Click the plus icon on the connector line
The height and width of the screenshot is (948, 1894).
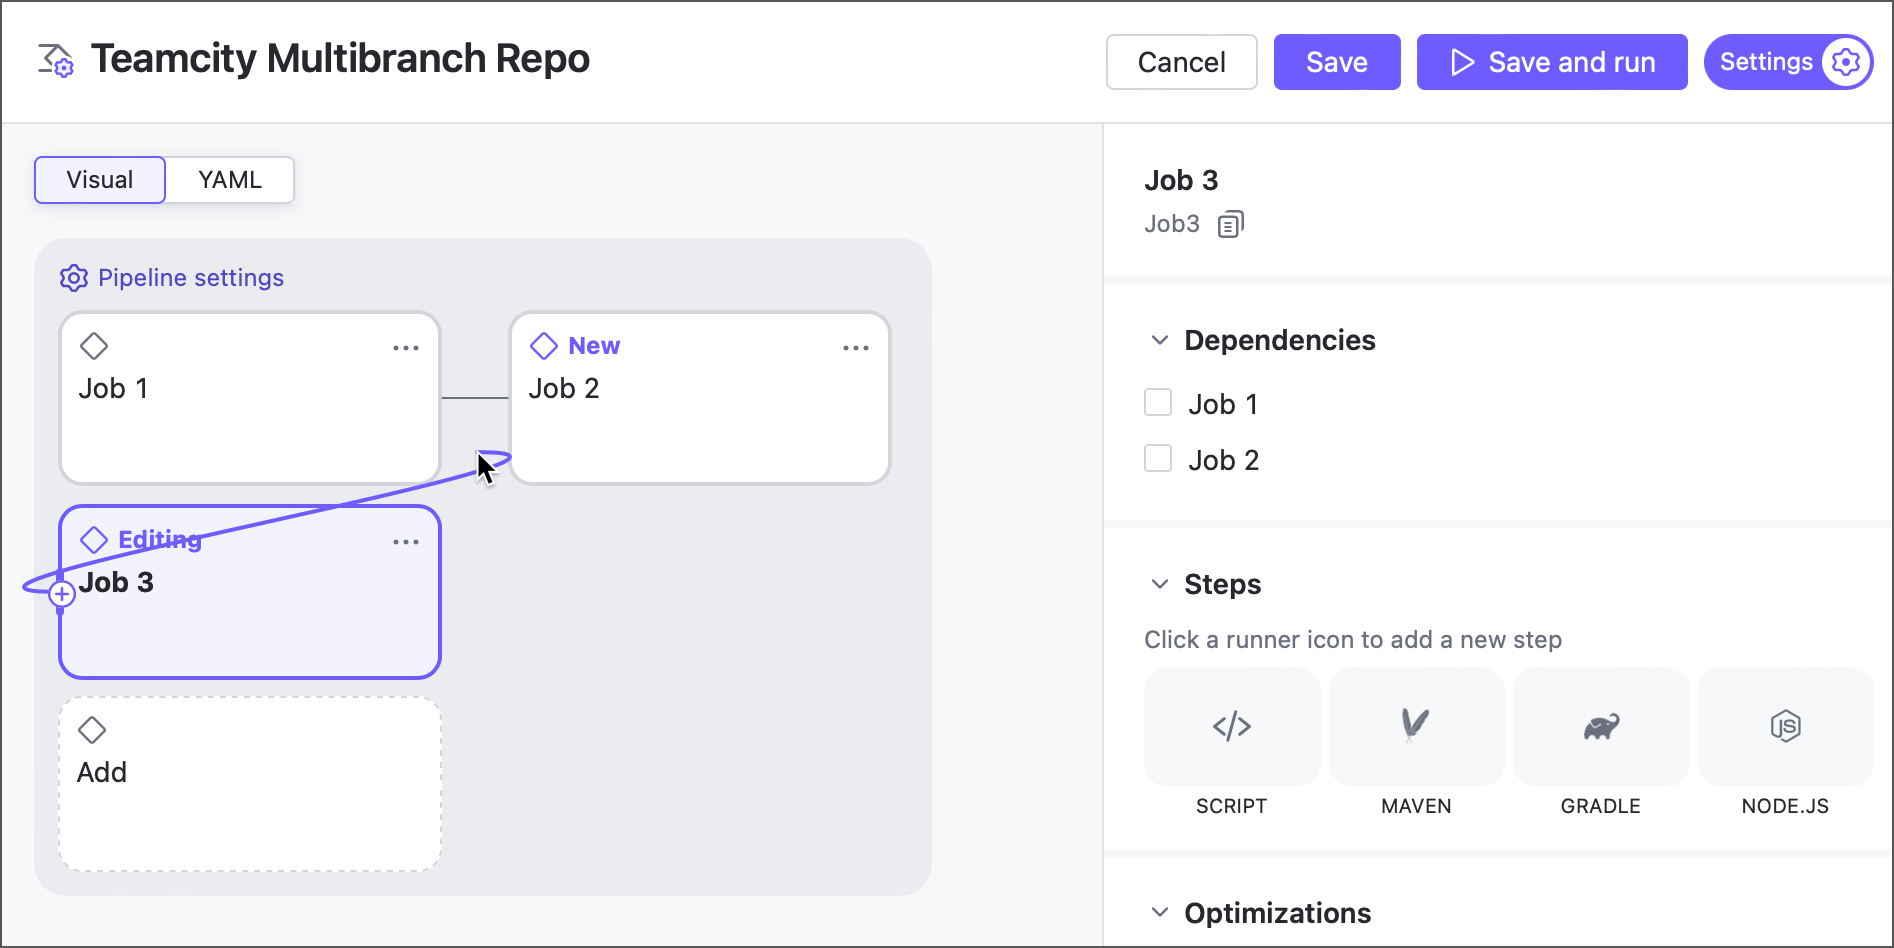point(61,593)
